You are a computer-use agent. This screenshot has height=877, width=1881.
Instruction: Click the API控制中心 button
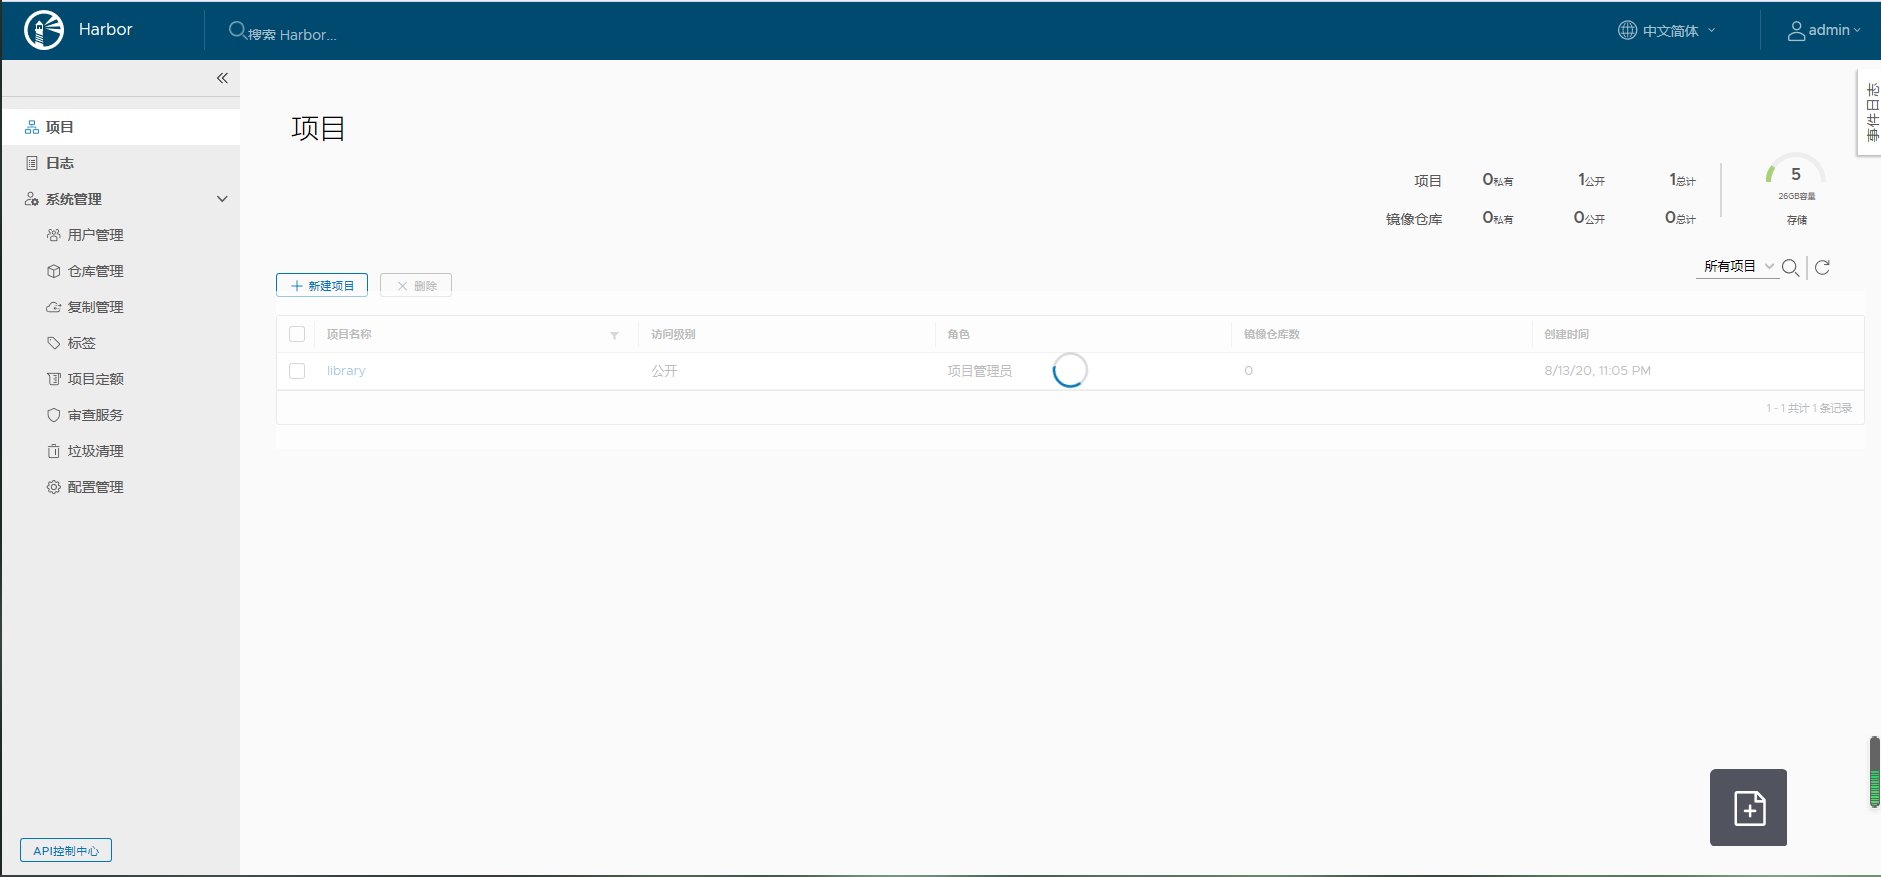66,850
